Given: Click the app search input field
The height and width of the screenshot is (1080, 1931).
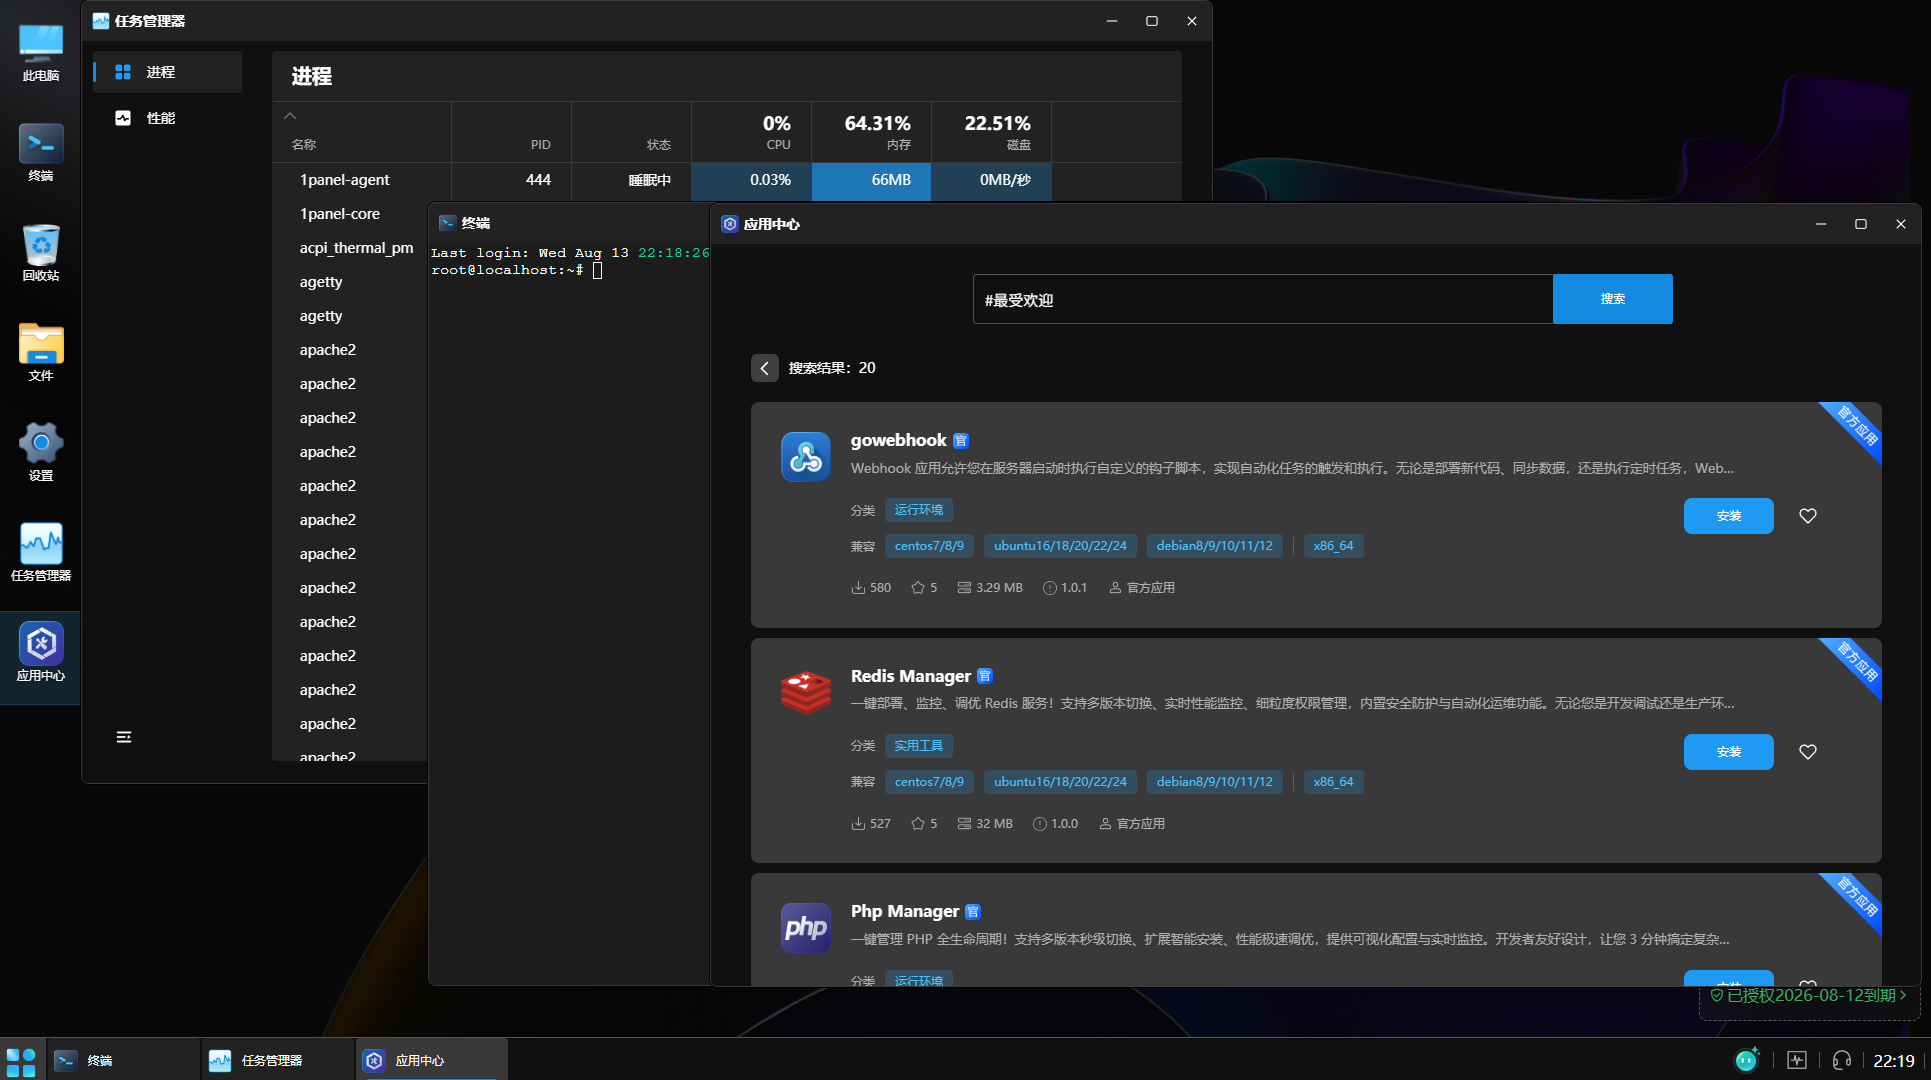Looking at the screenshot, I should [x=1262, y=299].
